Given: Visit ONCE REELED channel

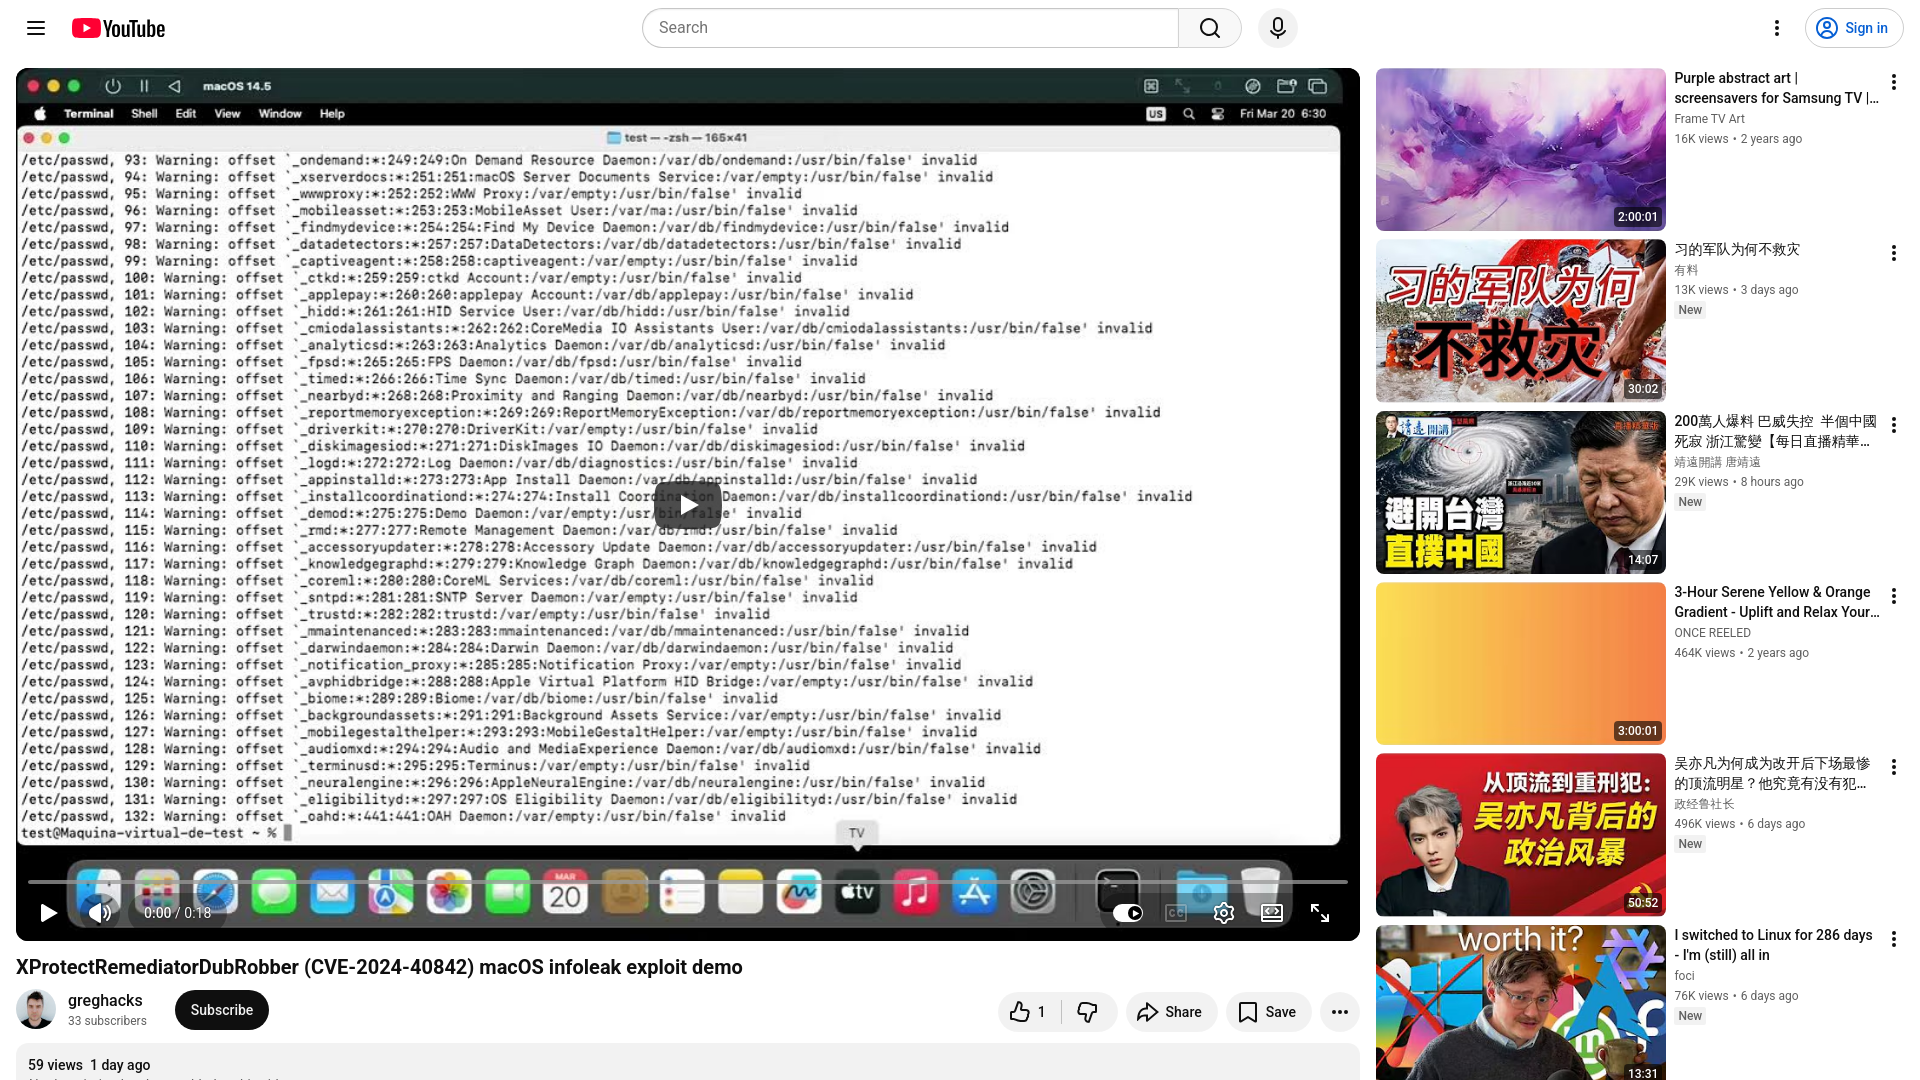Looking at the screenshot, I should [x=1712, y=633].
